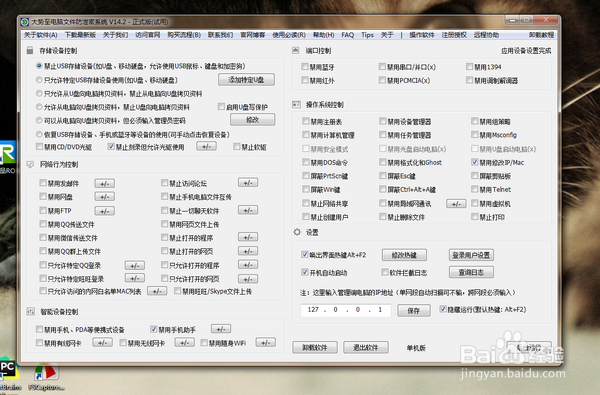Check 禁用QQ传送文件 checkbox
This screenshot has height=395, width=600.
43,224
